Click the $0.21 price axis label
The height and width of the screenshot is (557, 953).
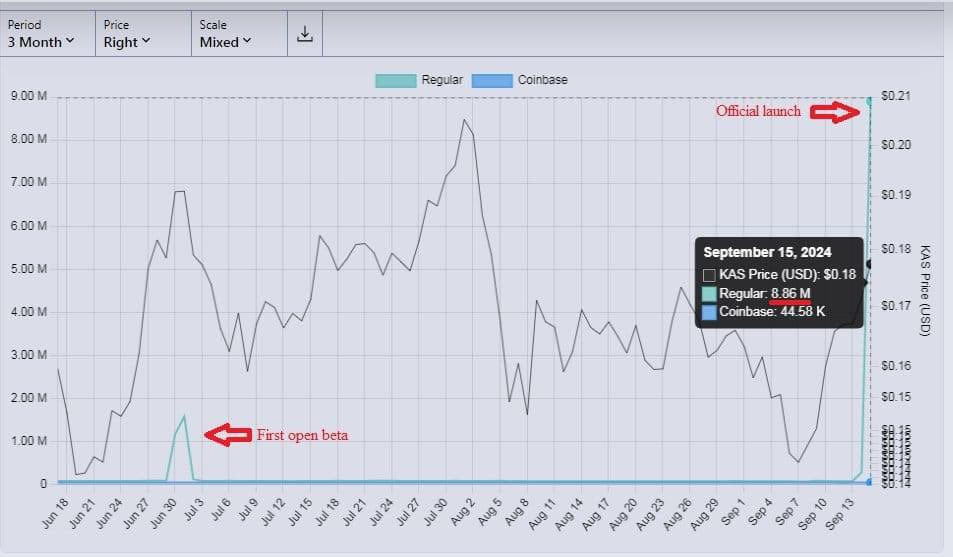[896, 96]
